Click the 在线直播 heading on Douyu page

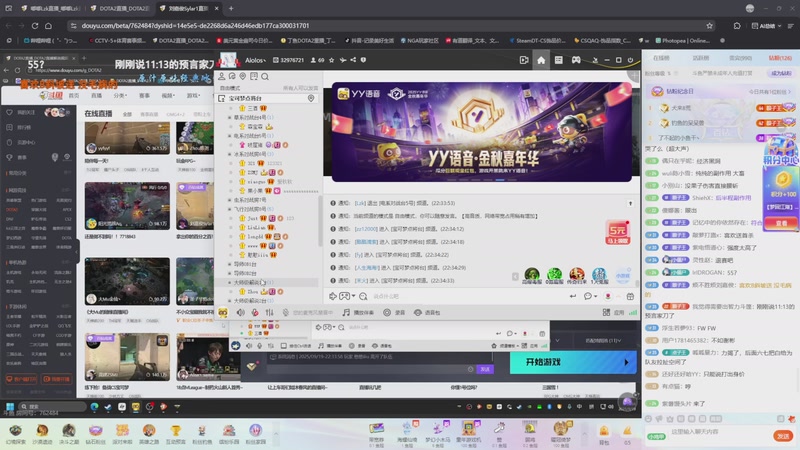(x=98, y=114)
